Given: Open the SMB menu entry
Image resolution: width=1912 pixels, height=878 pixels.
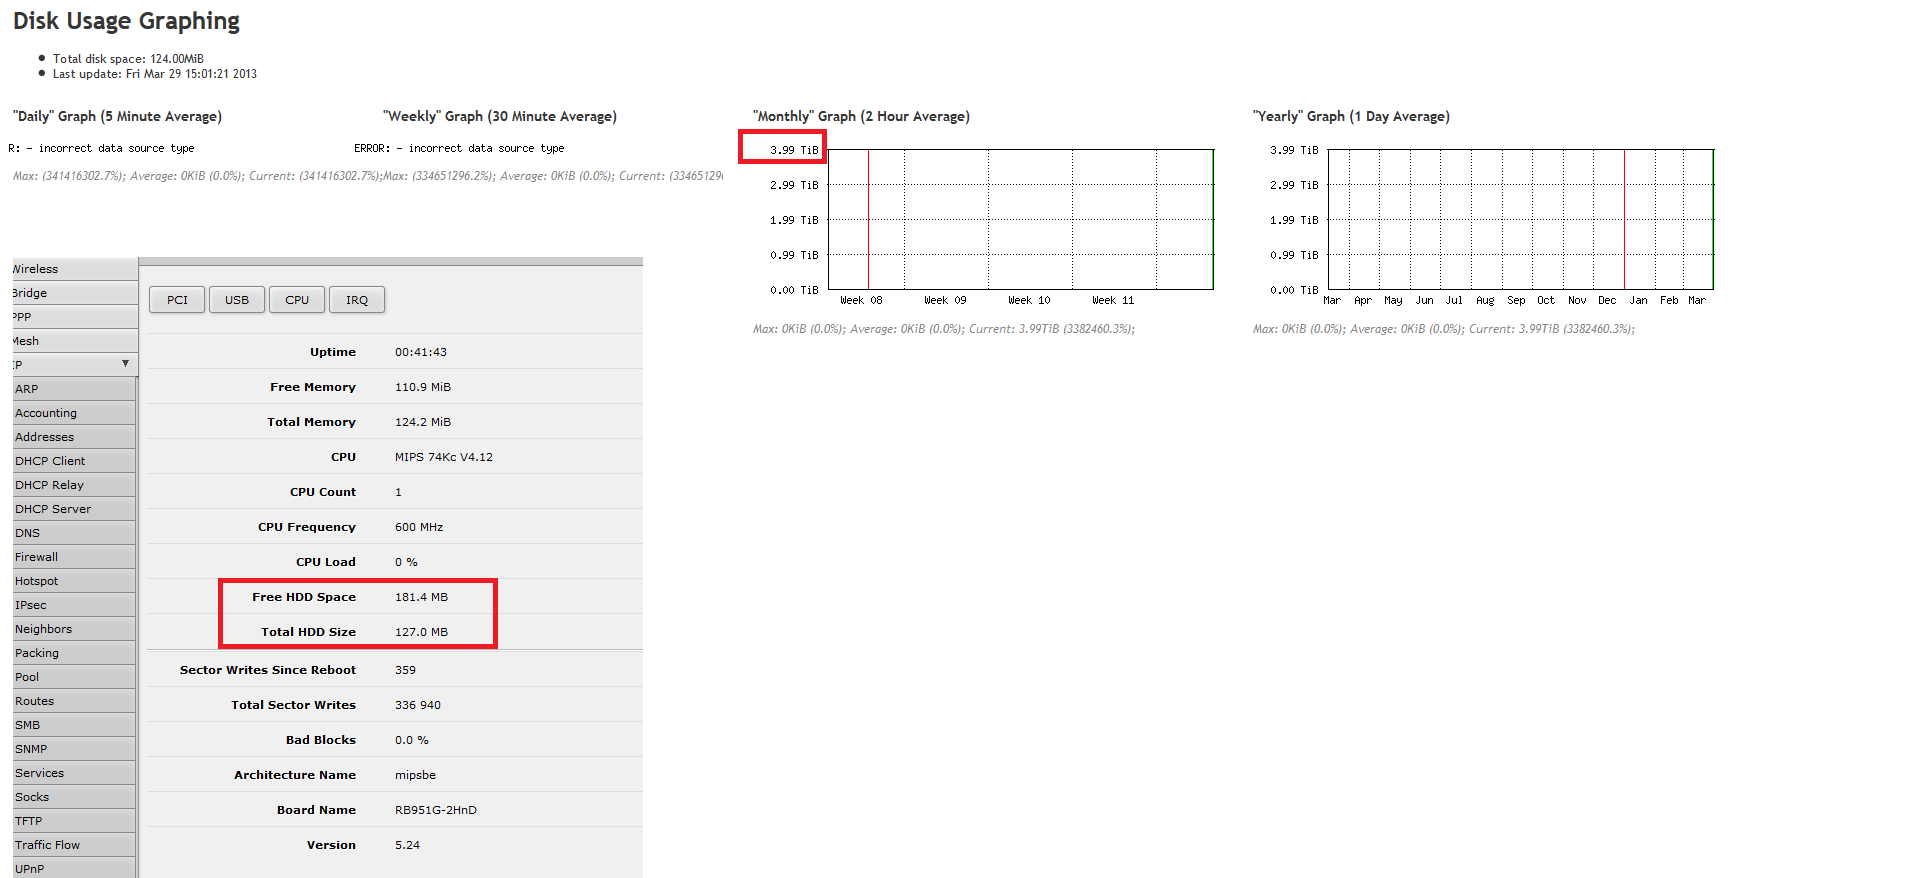Looking at the screenshot, I should 74,725.
